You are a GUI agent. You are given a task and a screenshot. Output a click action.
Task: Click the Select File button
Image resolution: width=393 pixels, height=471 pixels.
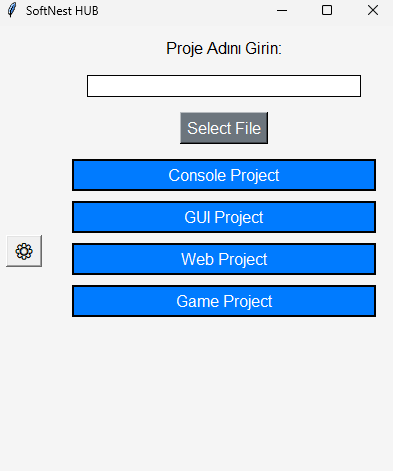pyautogui.click(x=224, y=128)
